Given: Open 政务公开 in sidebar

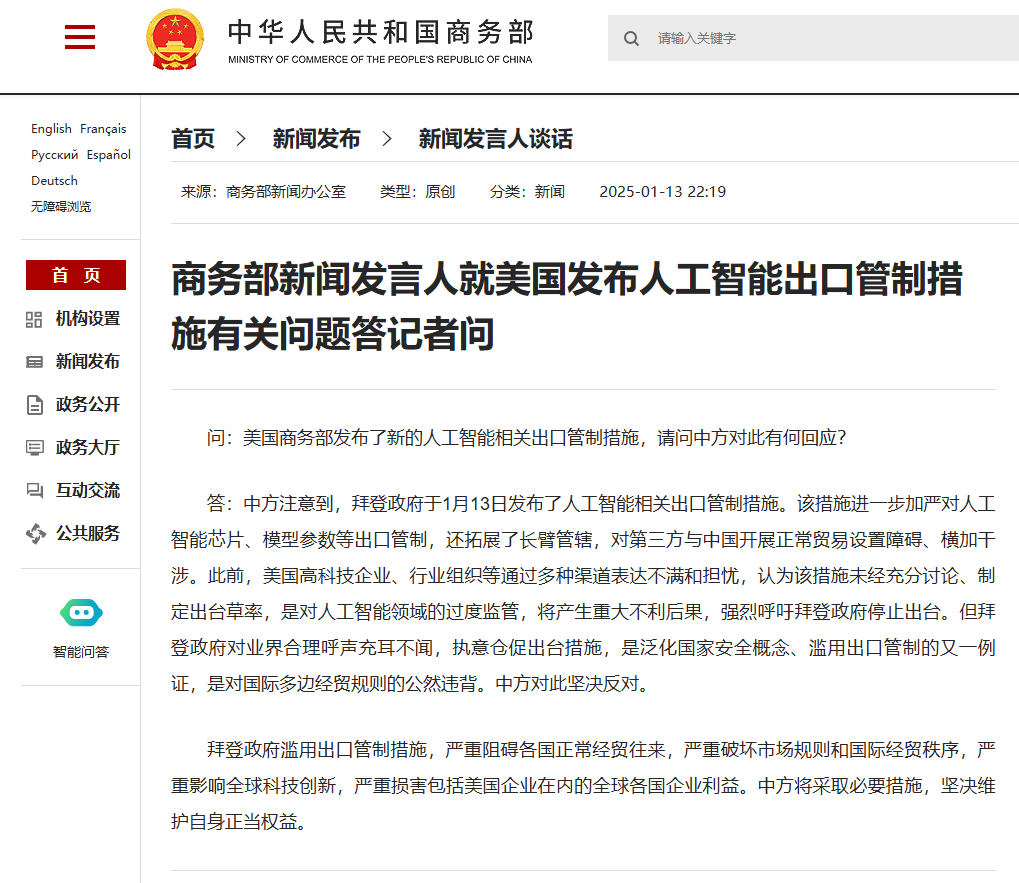Looking at the screenshot, I should 88,404.
